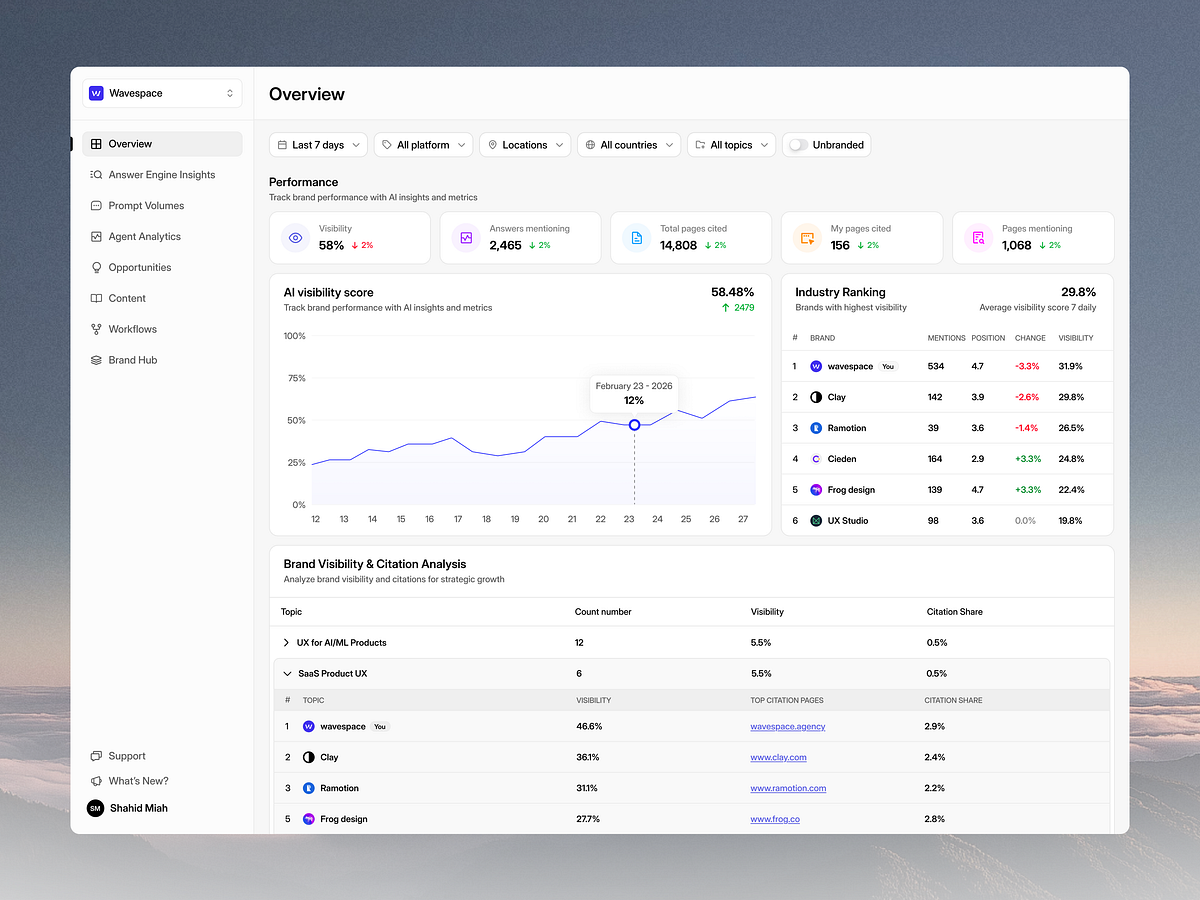
Task: Open the All platform dropdown
Action: point(423,144)
